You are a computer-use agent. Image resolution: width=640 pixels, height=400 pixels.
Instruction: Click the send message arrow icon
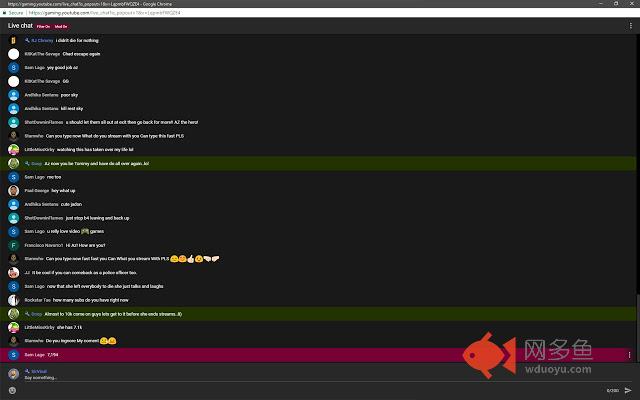pos(628,389)
